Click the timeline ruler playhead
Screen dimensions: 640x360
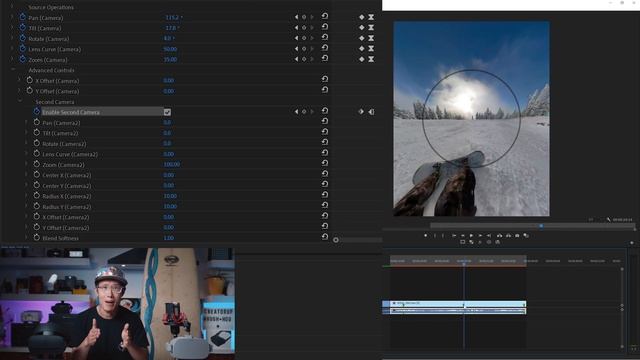coord(464,263)
